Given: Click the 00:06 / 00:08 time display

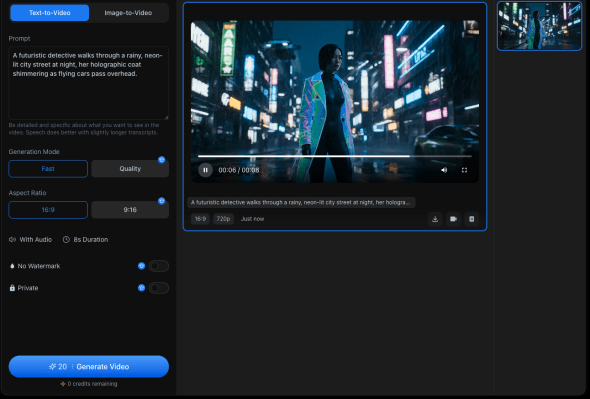Looking at the screenshot, I should point(239,170).
